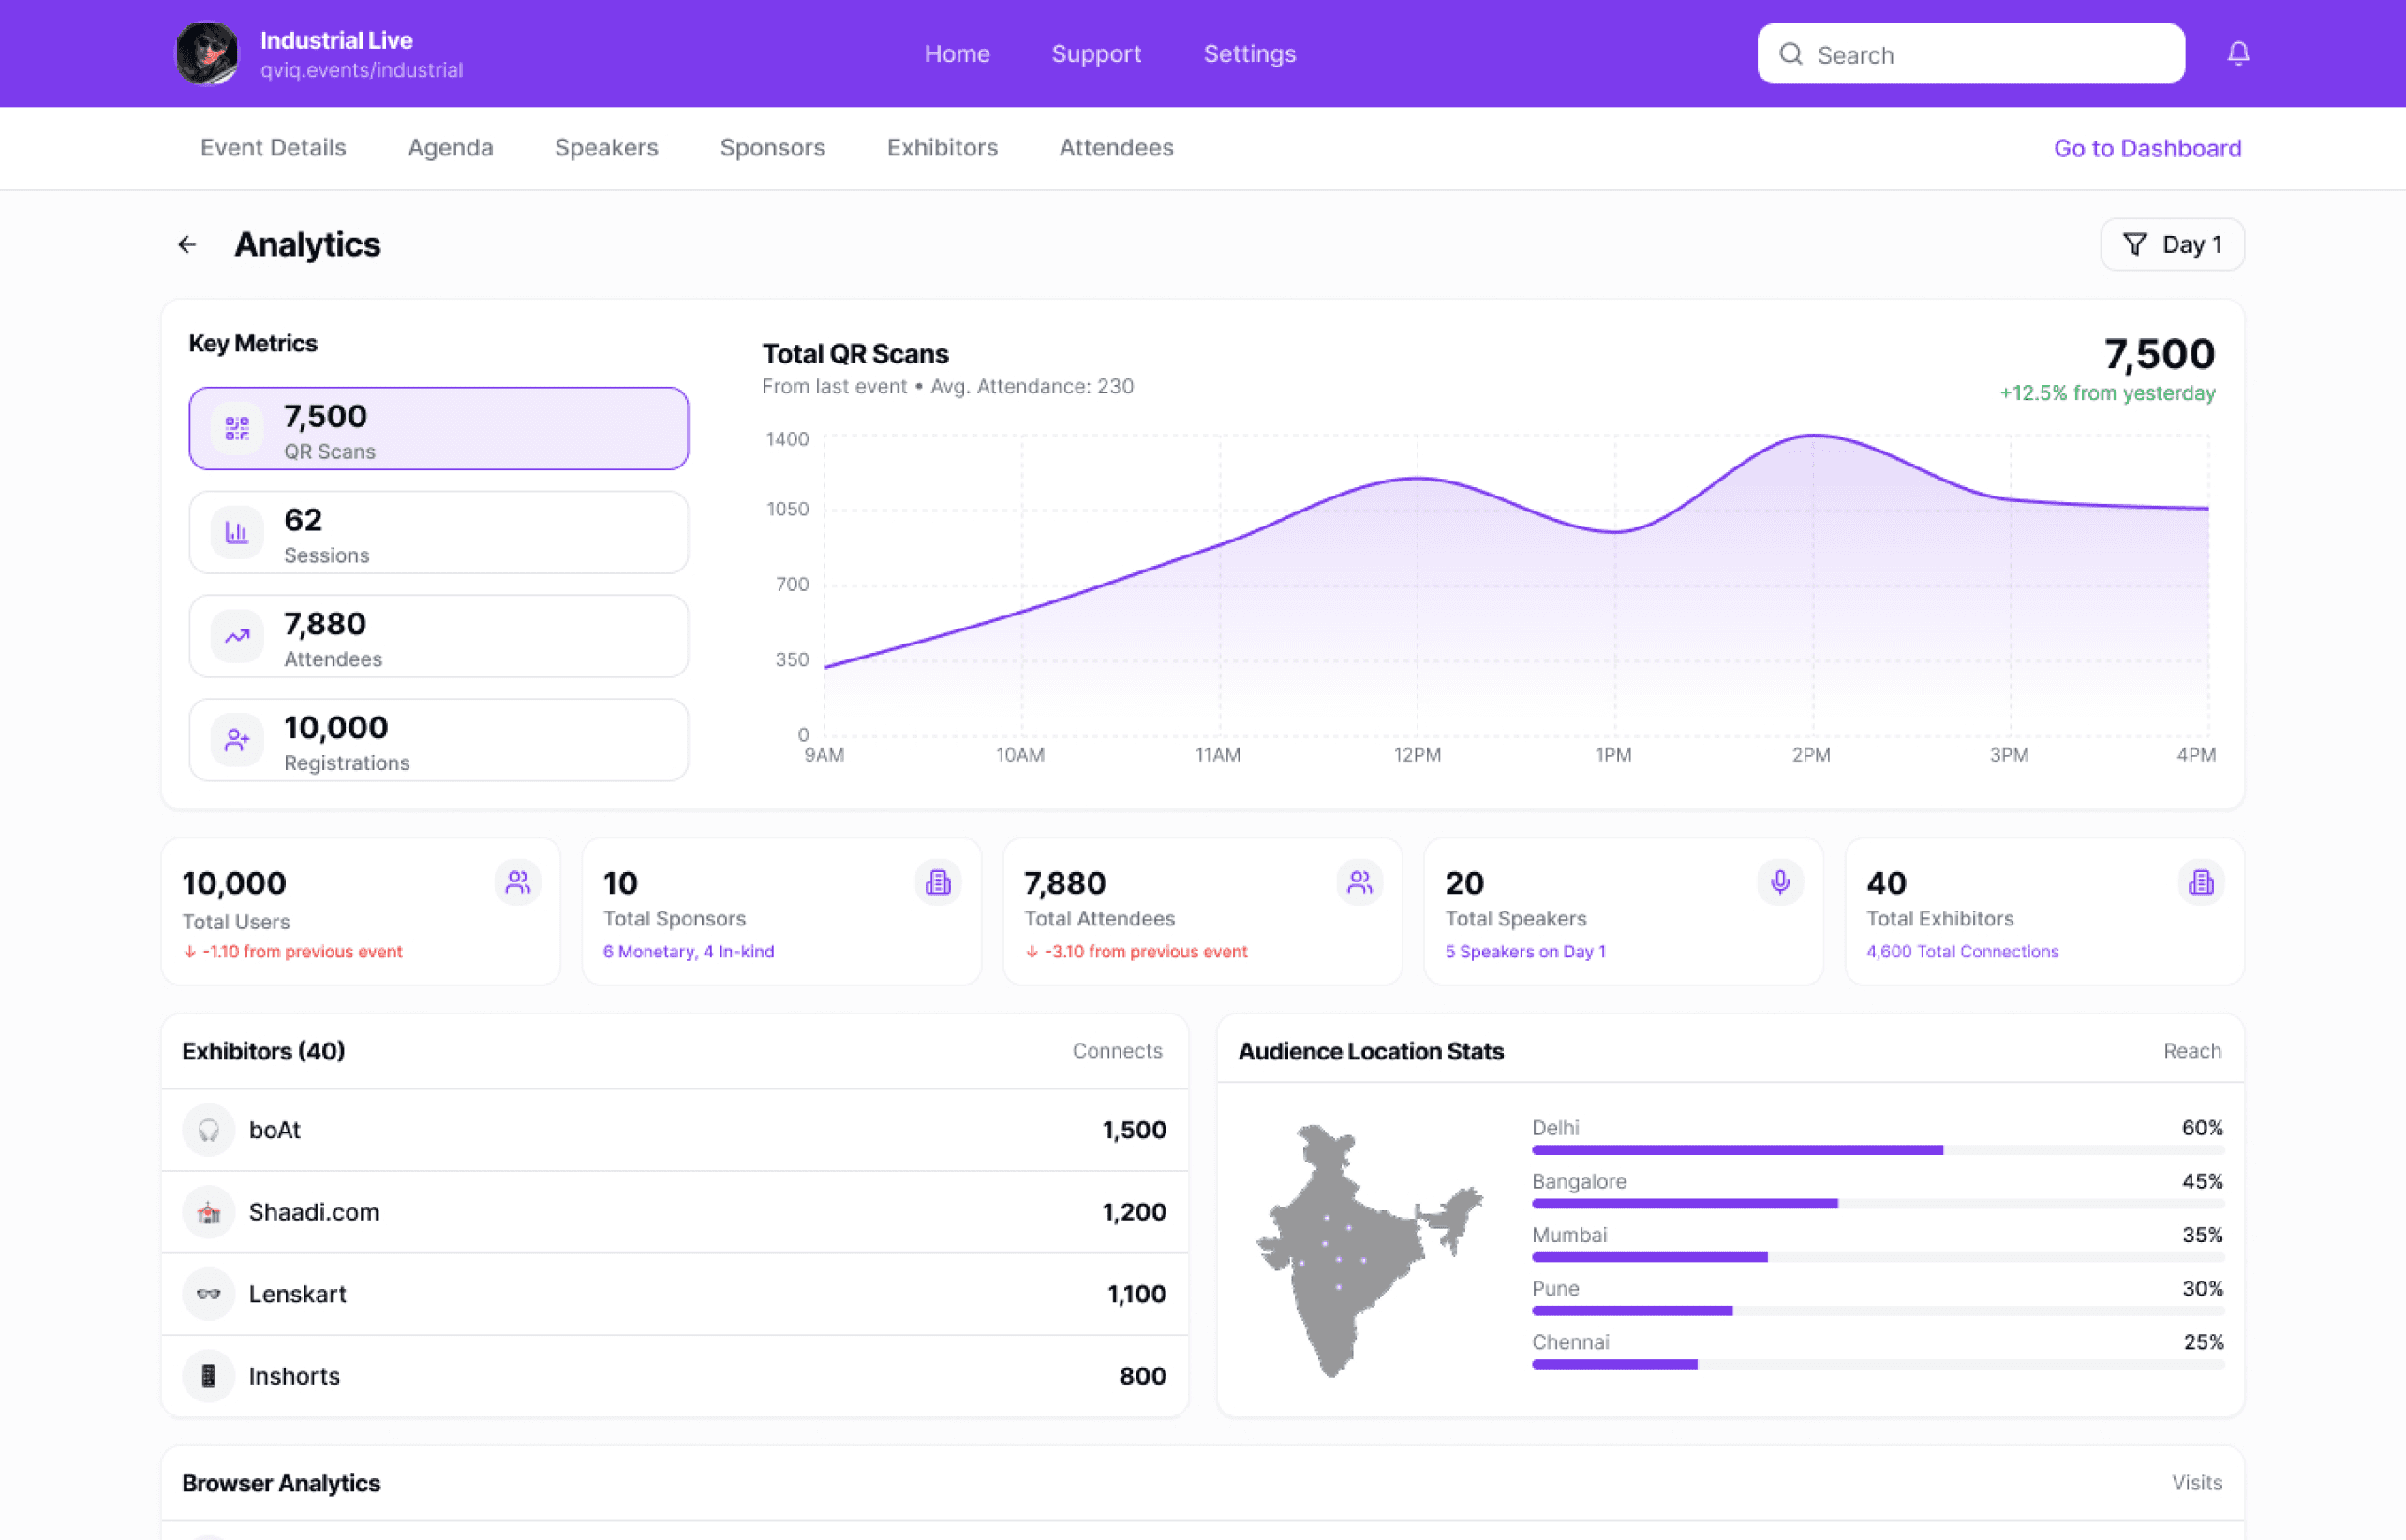The image size is (2406, 1540).
Task: Open the Sponsors tab
Action: click(772, 148)
